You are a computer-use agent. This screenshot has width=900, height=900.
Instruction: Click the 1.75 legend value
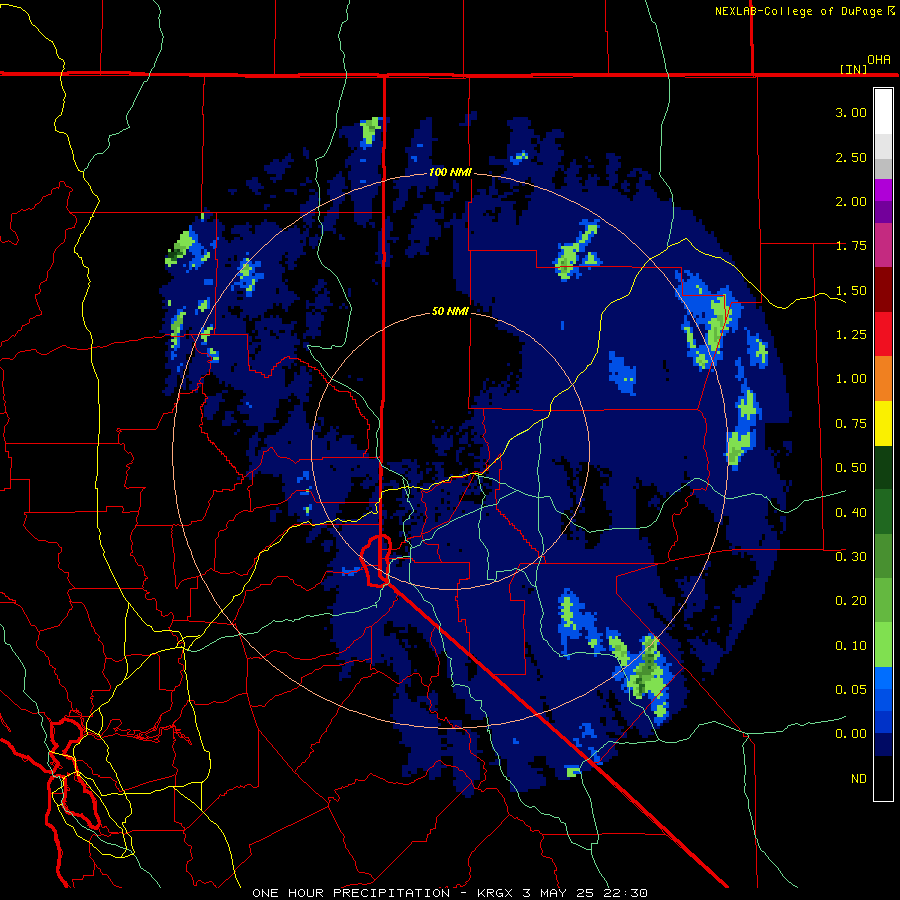[x=851, y=246]
